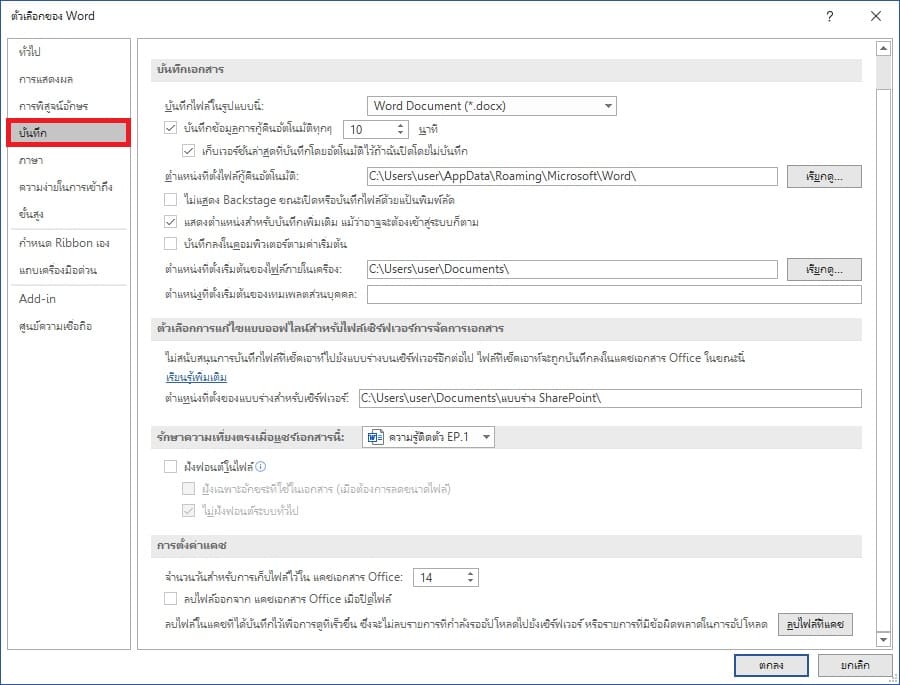
Task: Click the ลบไฟล์ที่แคช button
Action: pyautogui.click(x=815, y=624)
